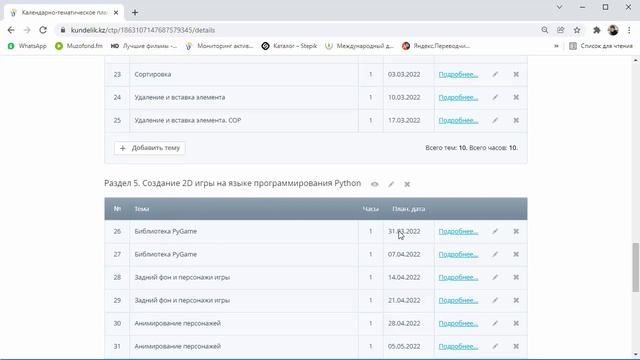Delete topic 27 Библиотека PyGame
The image size is (640, 360).
516,254
